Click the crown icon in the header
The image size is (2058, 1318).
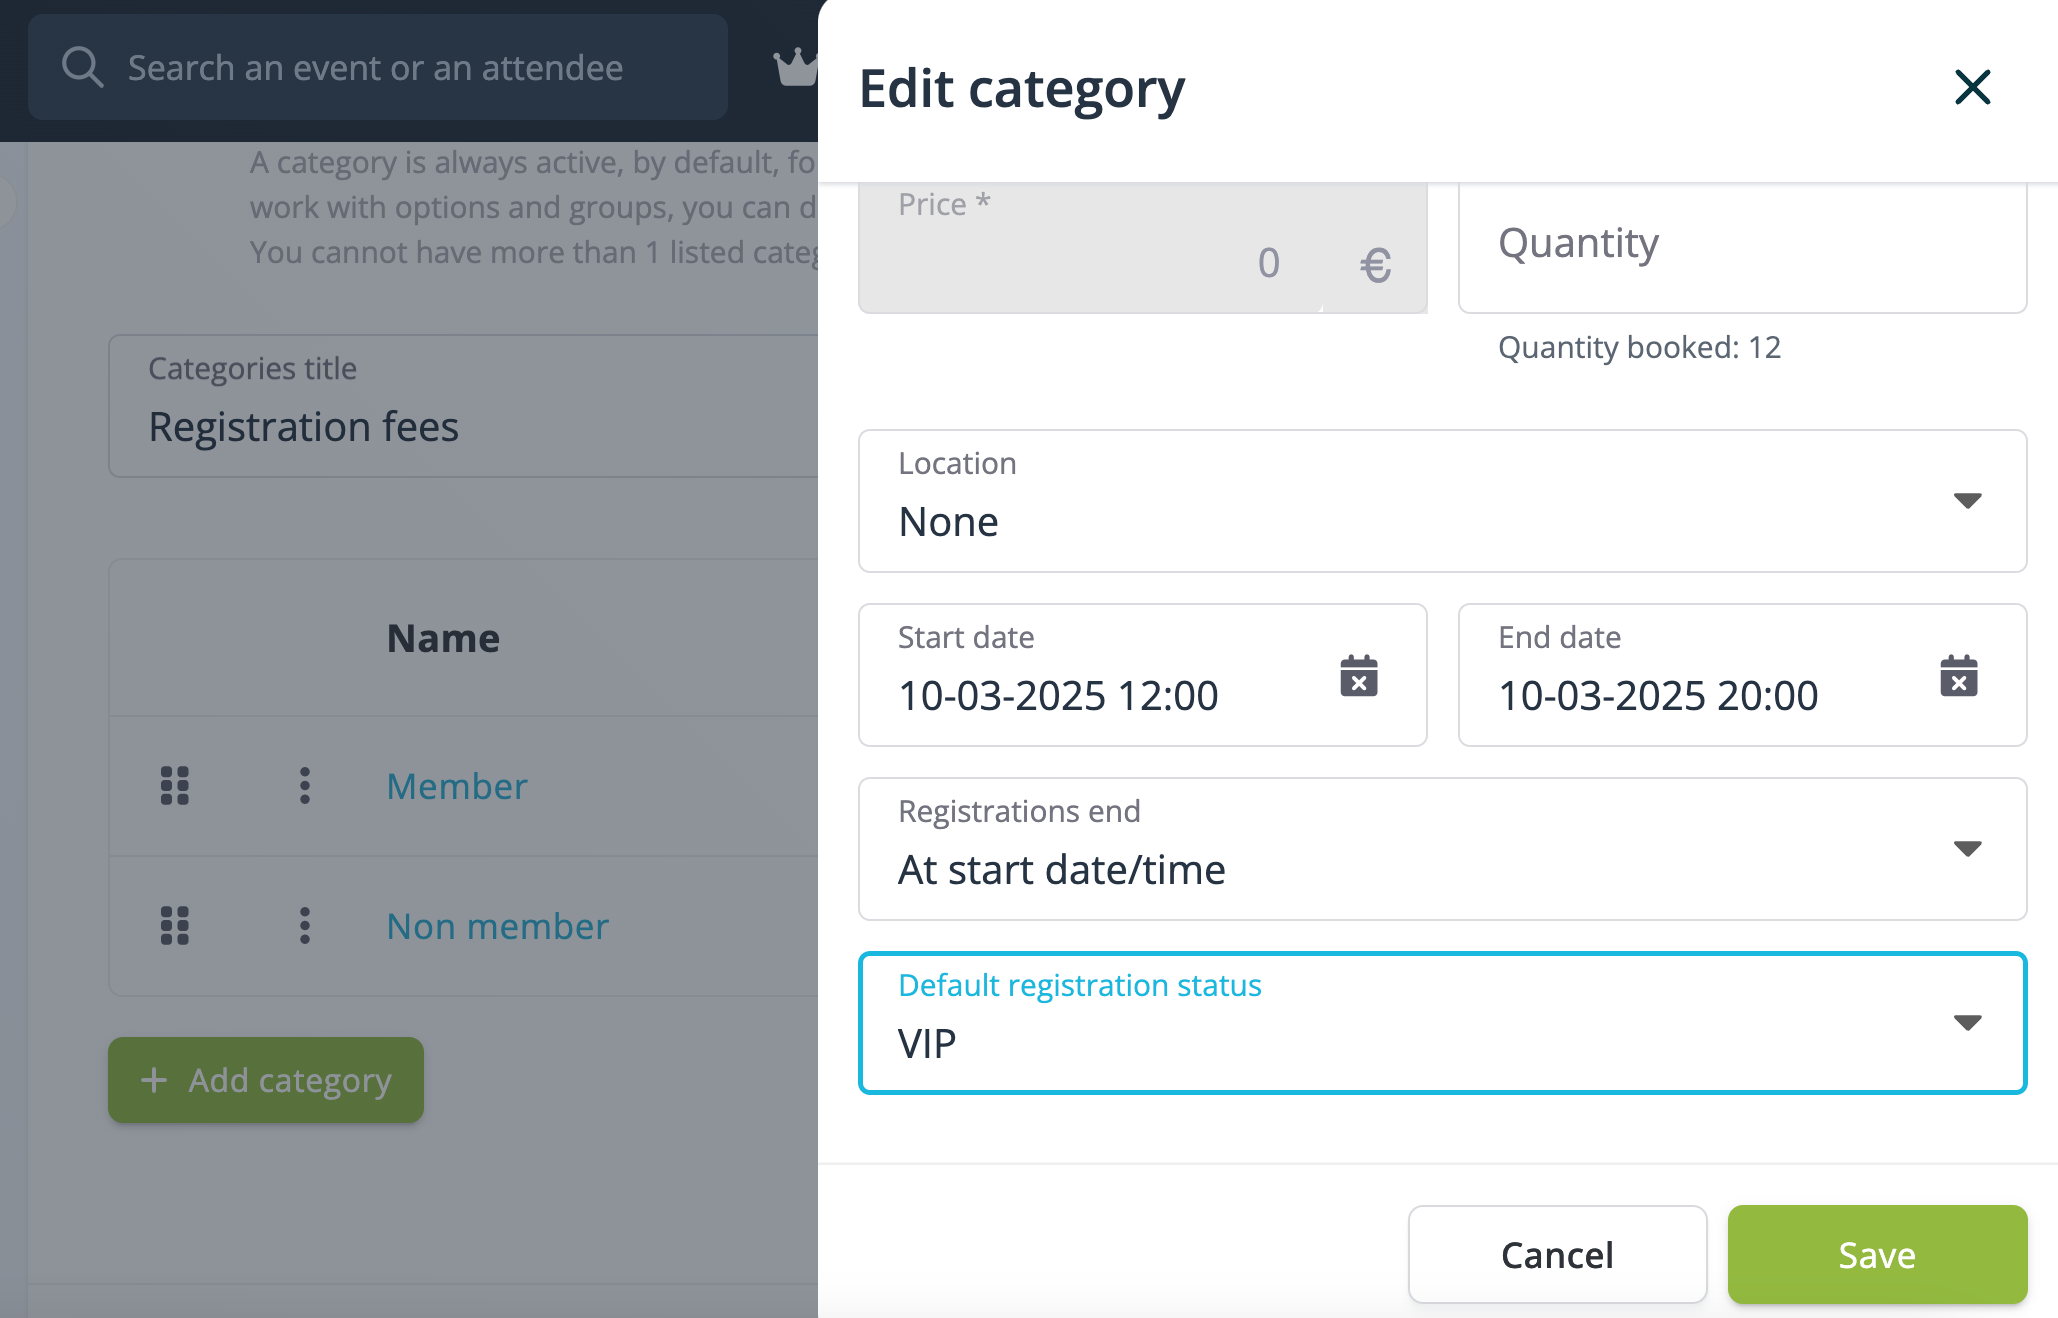[796, 67]
